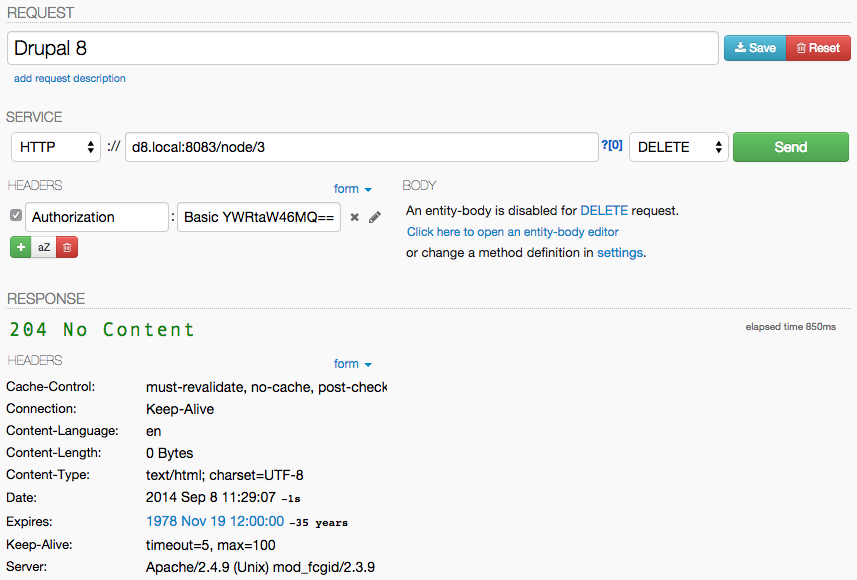Open the HTTP scheme dropdown
The width and height of the screenshot is (857, 580).
click(x=56, y=147)
